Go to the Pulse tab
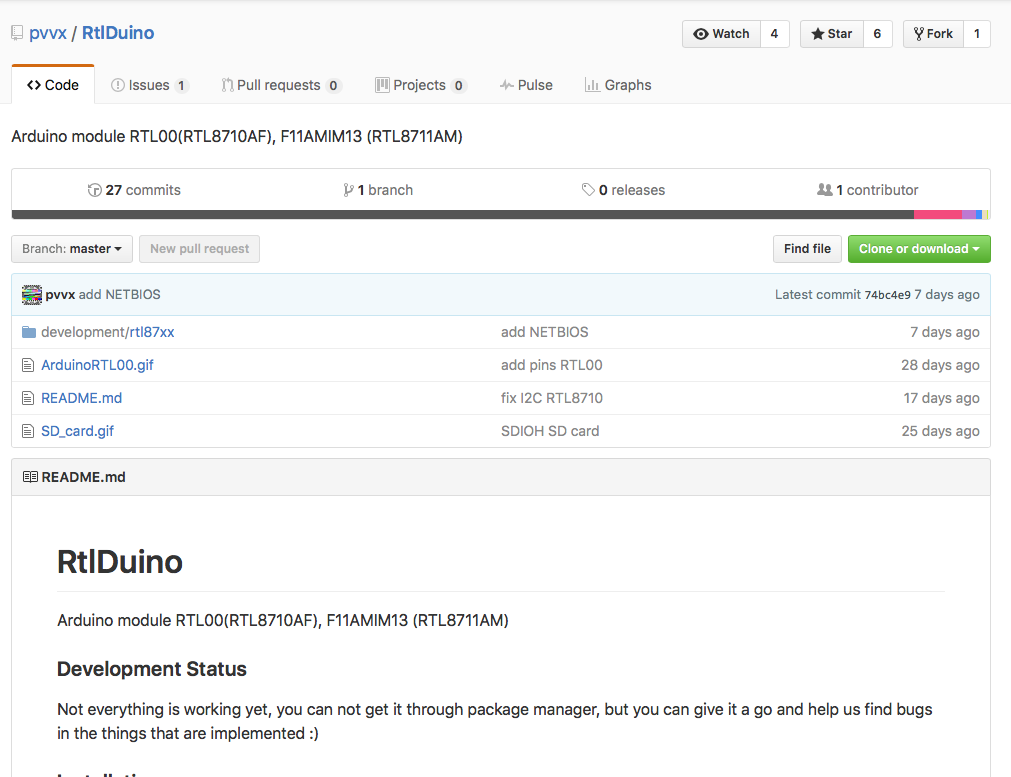Viewport: 1011px width, 777px height. [x=526, y=85]
